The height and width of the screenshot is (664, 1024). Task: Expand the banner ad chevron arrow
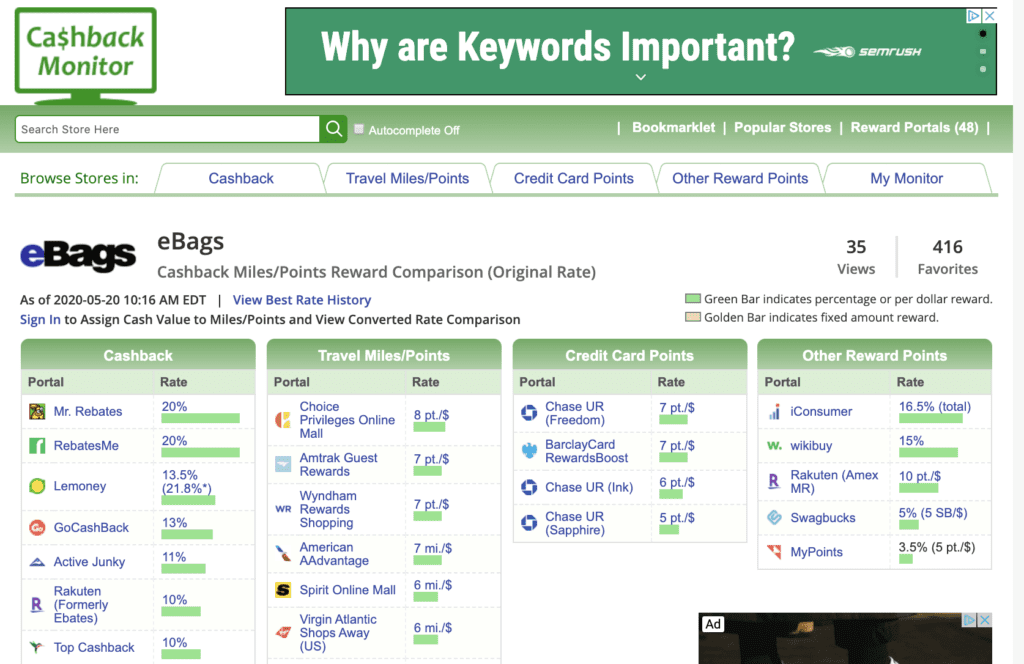(641, 77)
